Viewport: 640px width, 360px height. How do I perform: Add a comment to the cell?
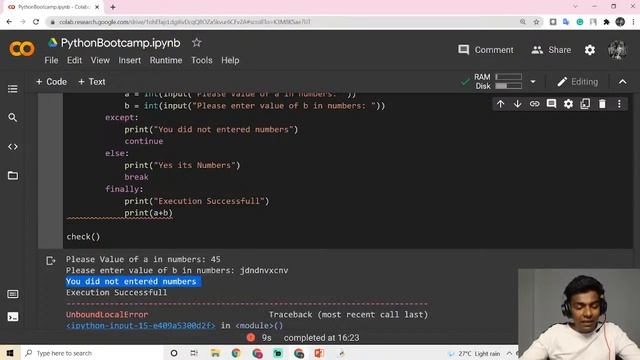tap(551, 104)
